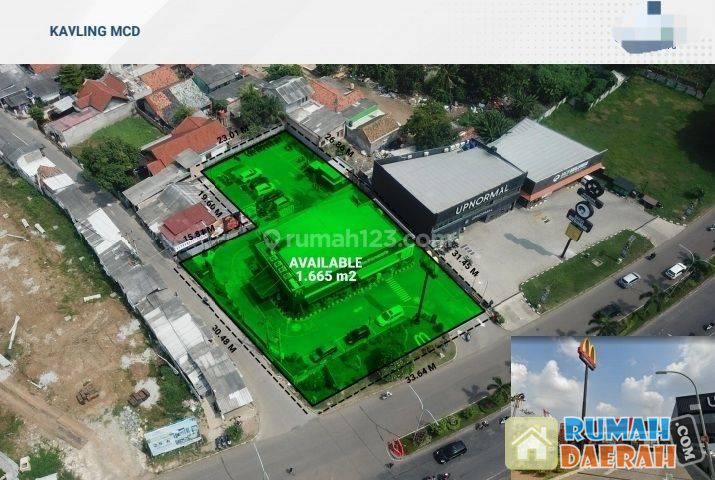Click the McDonald's M logo on the green lot
715x480 pixels.
pos(421,339)
